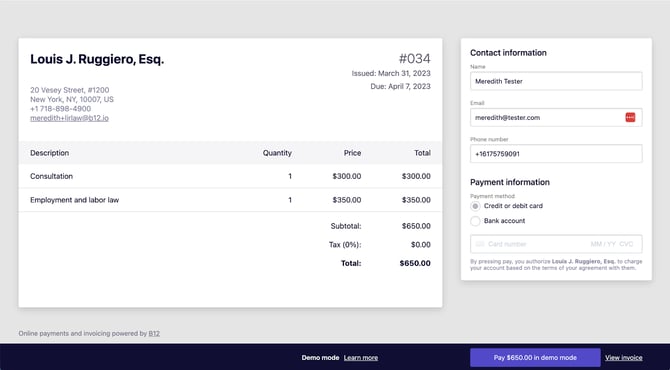
Task: Click the invoice number #034
Action: tap(414, 59)
